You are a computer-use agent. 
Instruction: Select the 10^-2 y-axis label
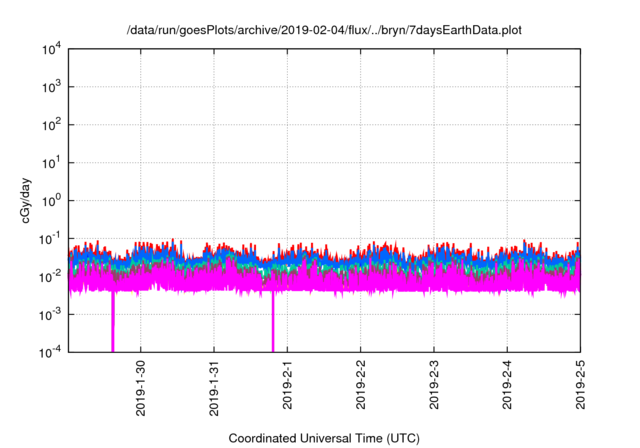click(50, 277)
